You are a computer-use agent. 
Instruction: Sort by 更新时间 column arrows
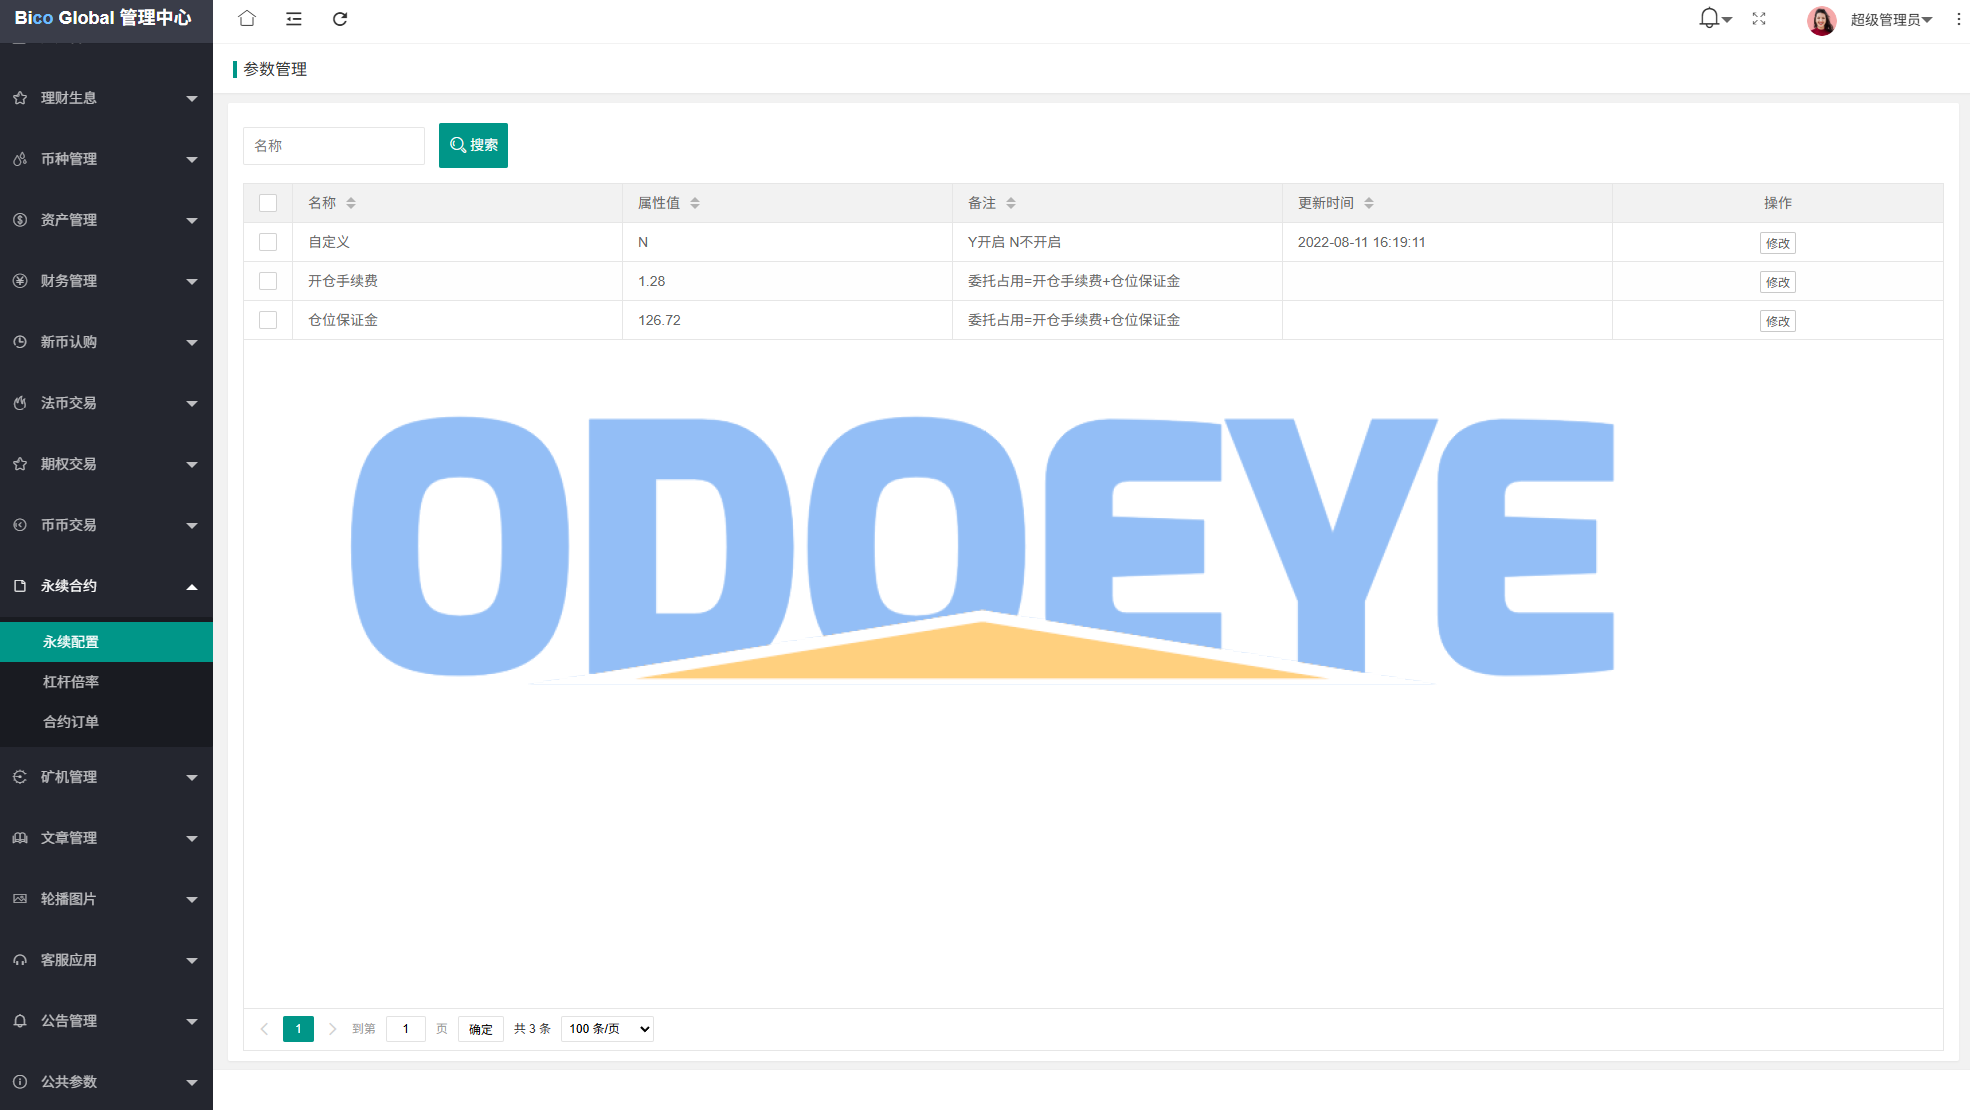[1369, 203]
